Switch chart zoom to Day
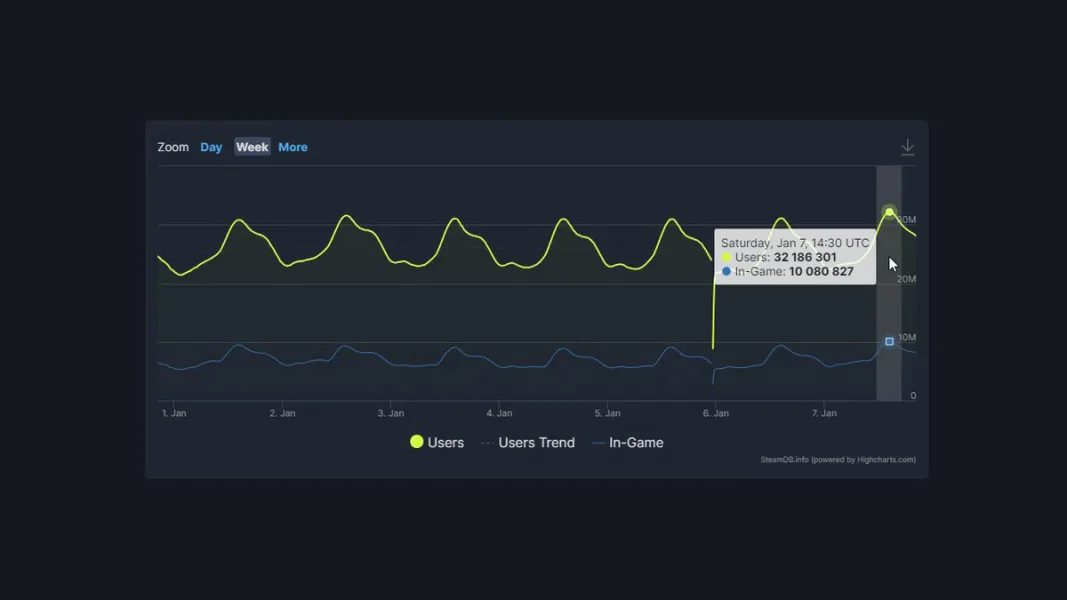The height and width of the screenshot is (600, 1067). coord(211,147)
